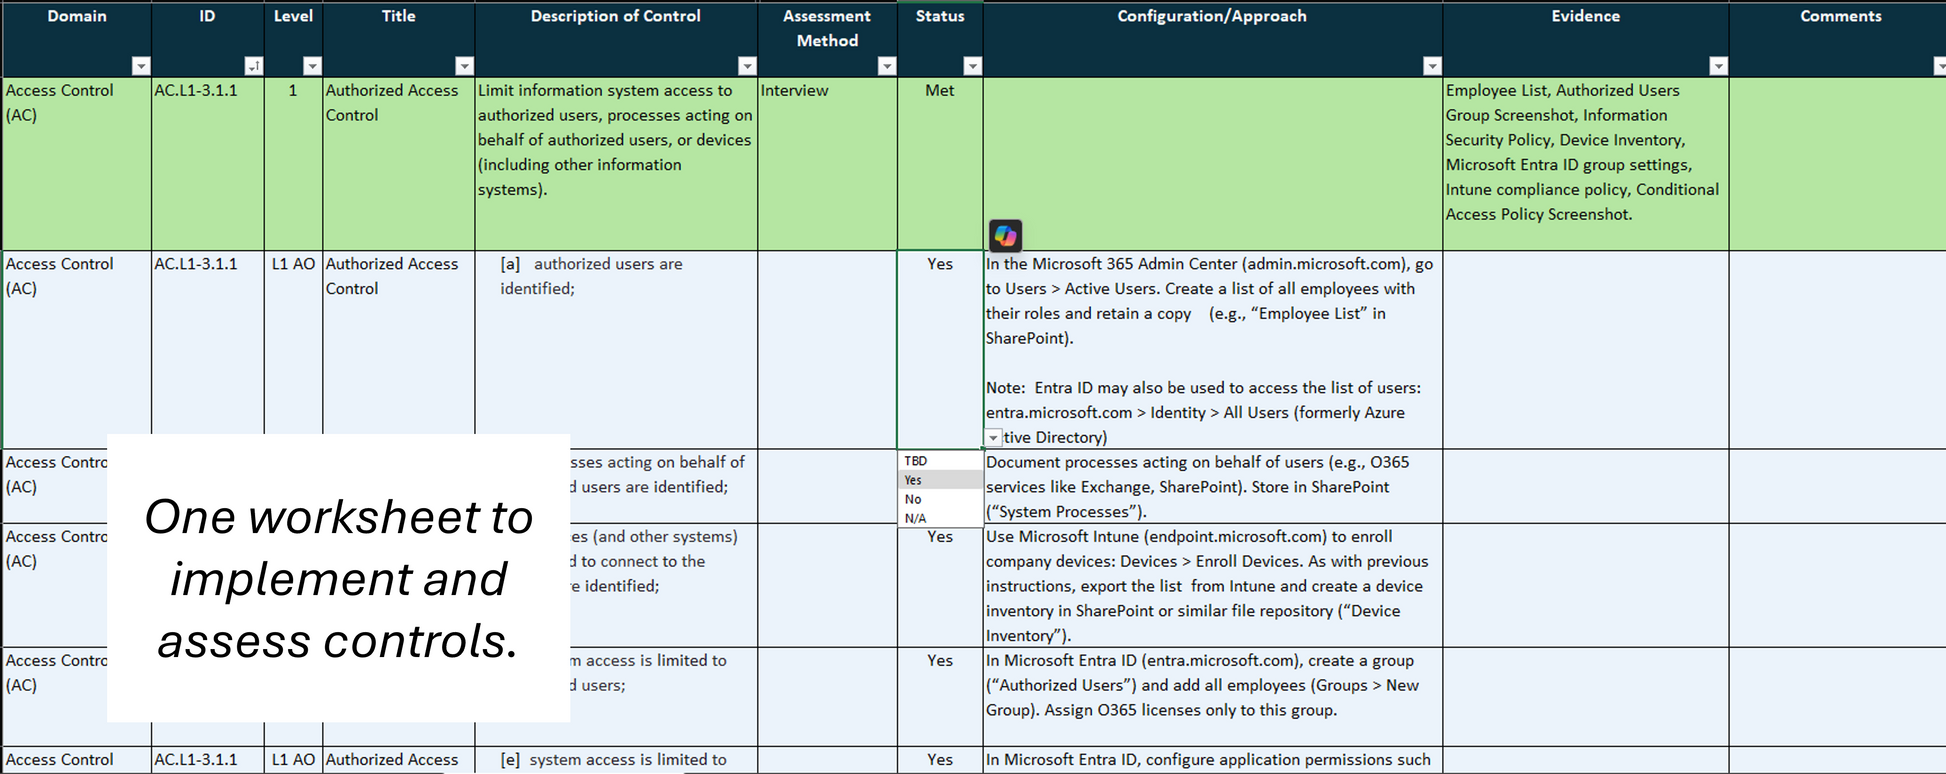Select the Yes status in the [e] row

pyautogui.click(x=940, y=760)
